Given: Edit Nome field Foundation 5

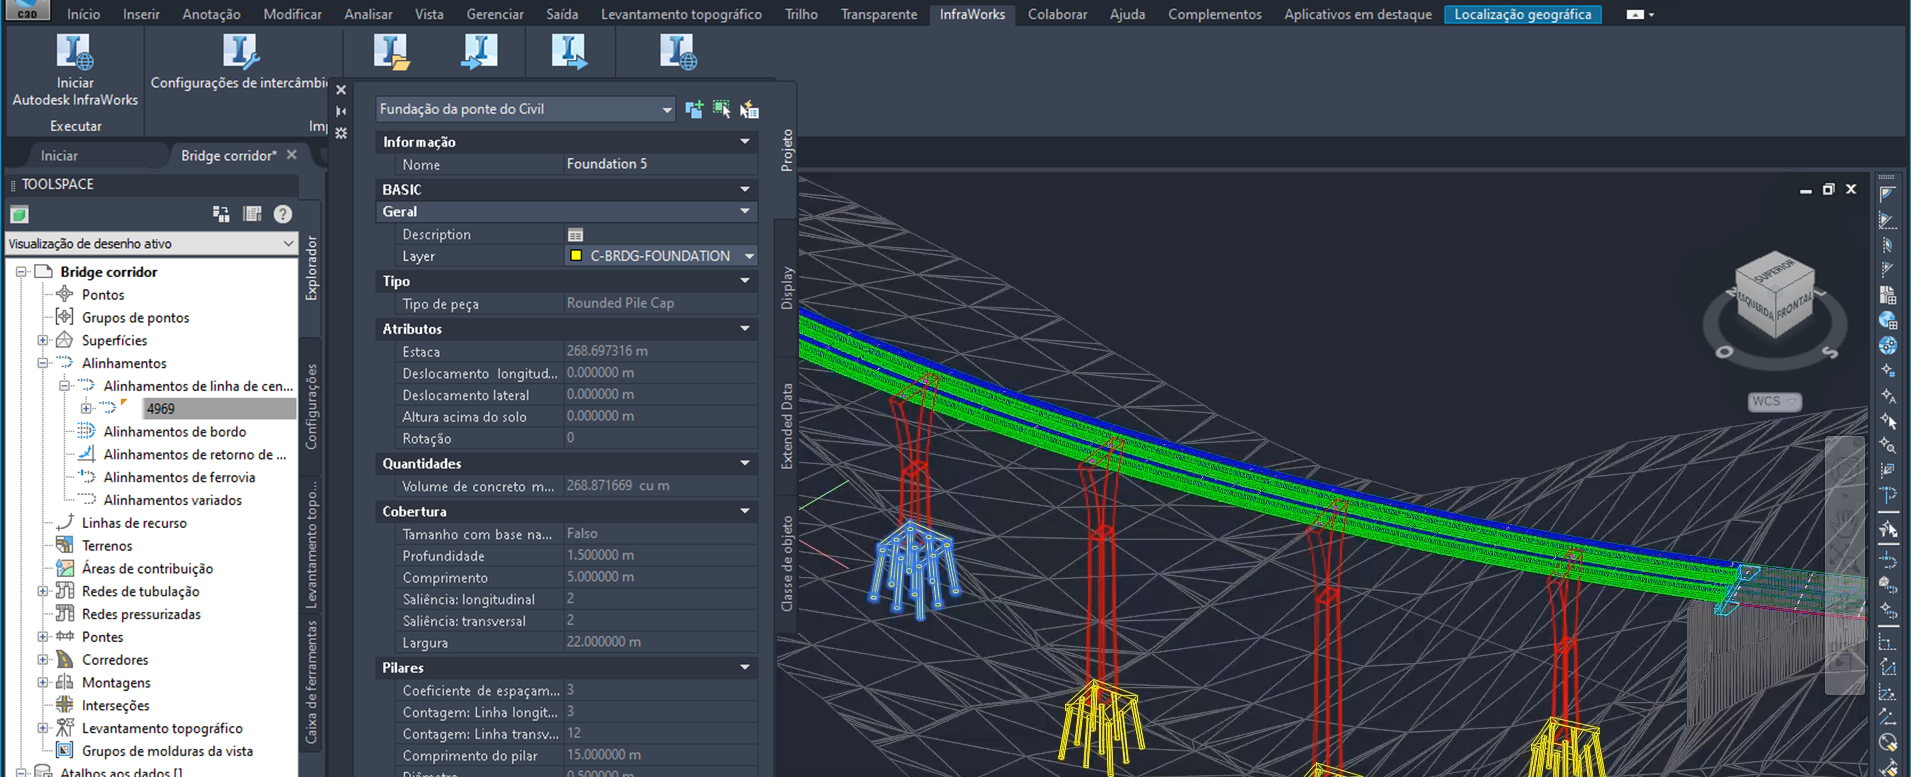Looking at the screenshot, I should click(x=659, y=164).
